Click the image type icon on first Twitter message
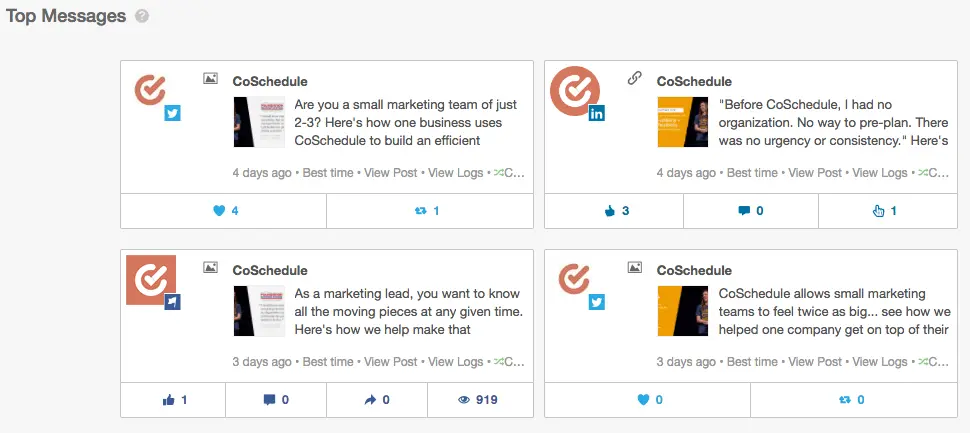Screen dimensions: 970x433 (210, 78)
